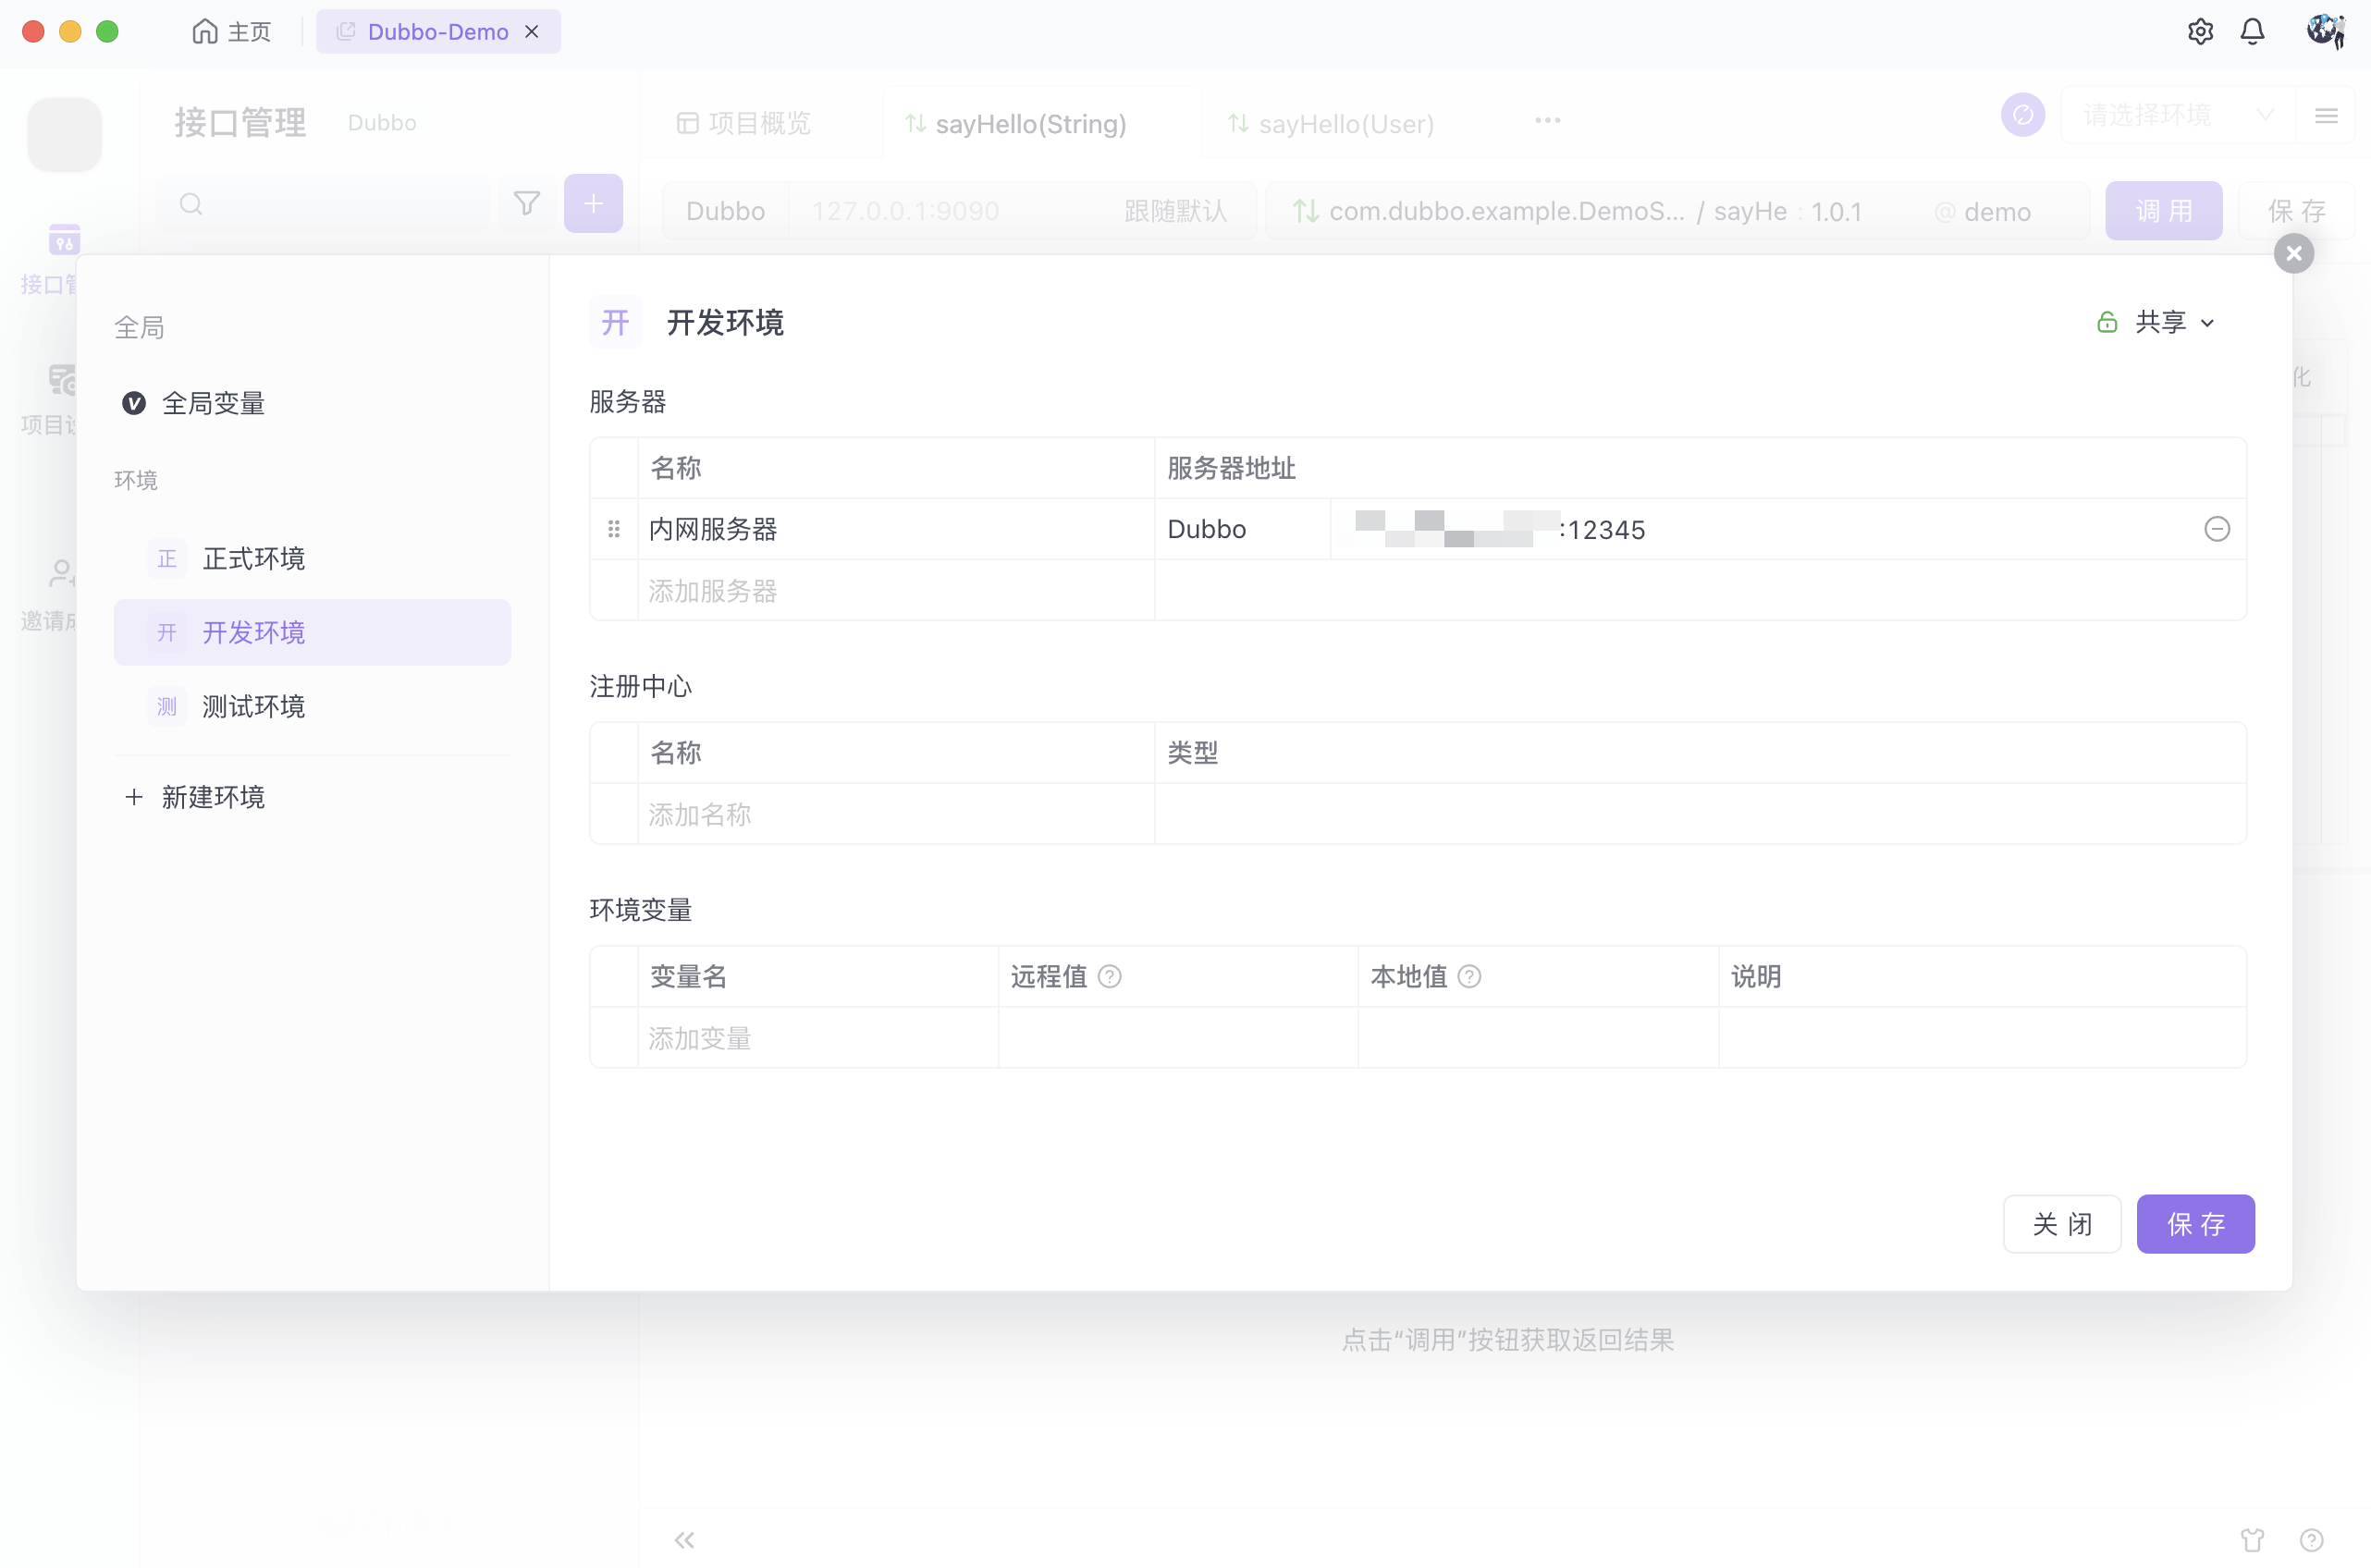Screen dimensions: 2371x1568
Task: Click the help icon next to 本地值
Action: point(1469,976)
